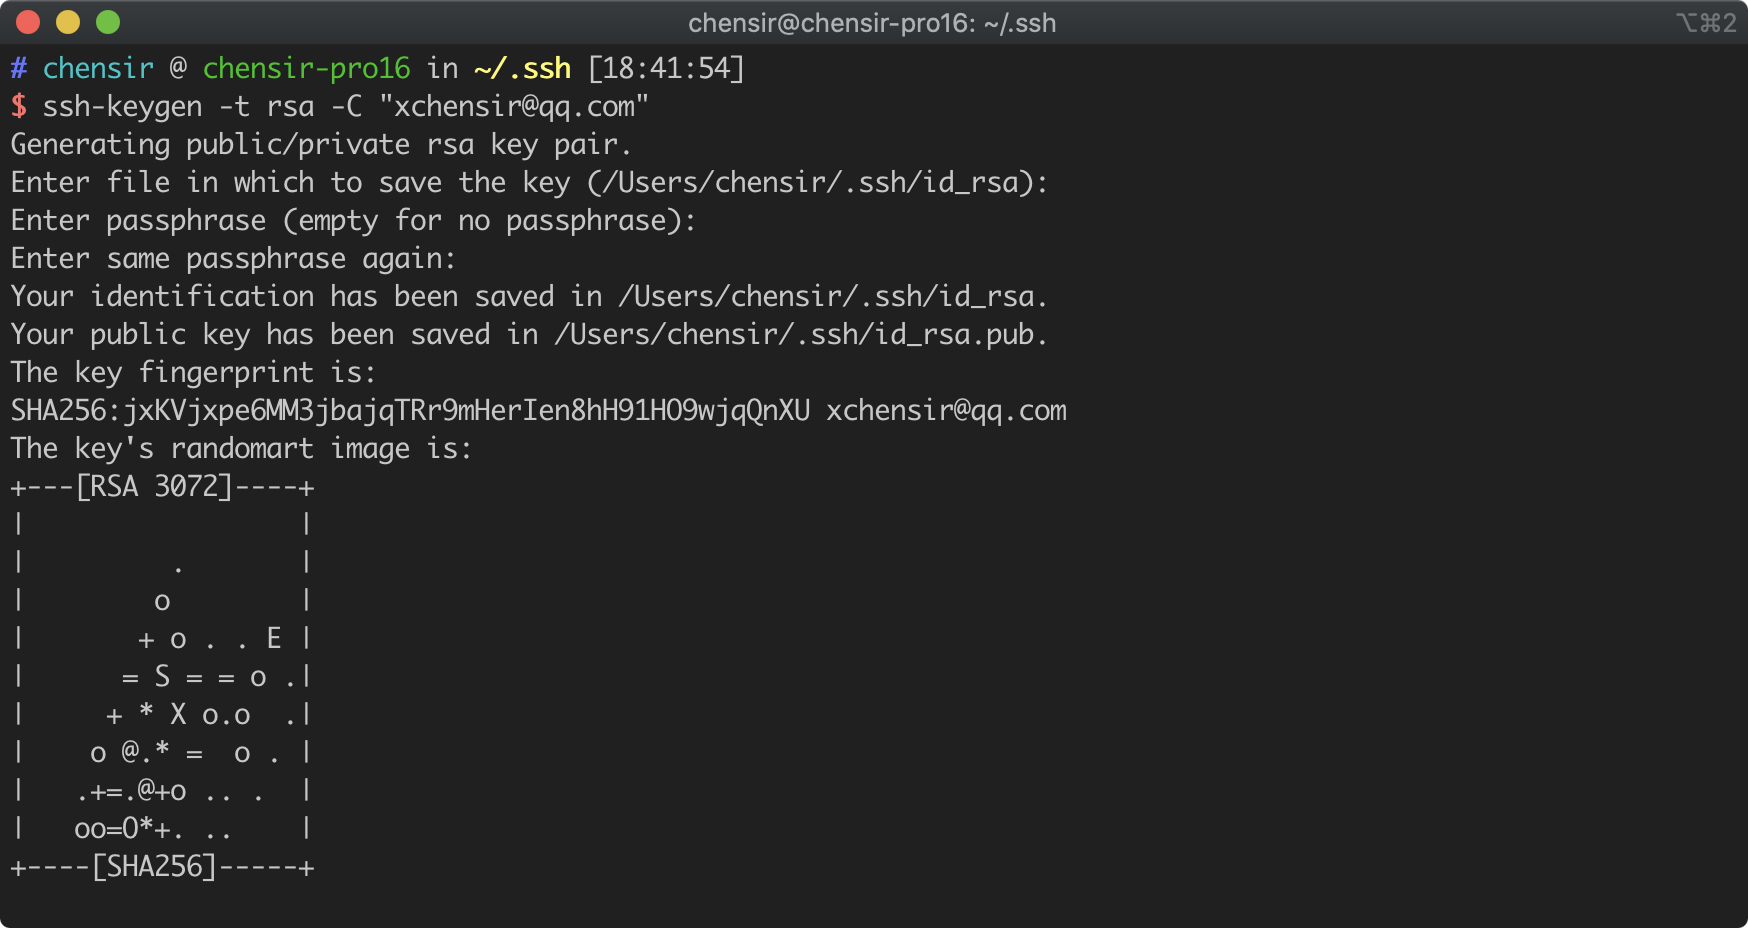
Task: Click the letter S in the randomart
Action: (162, 677)
